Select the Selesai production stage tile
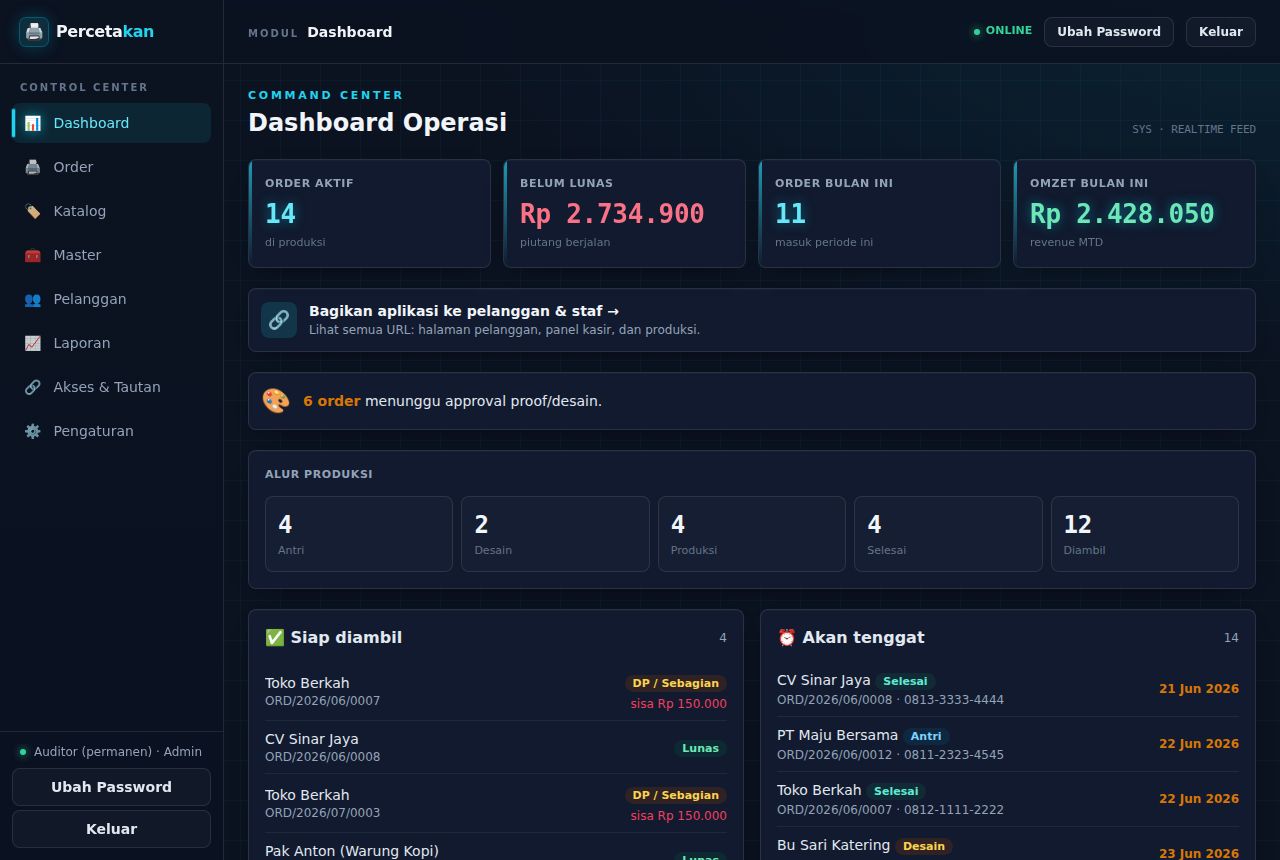Screen dimensions: 1280x860 click(x=948, y=534)
